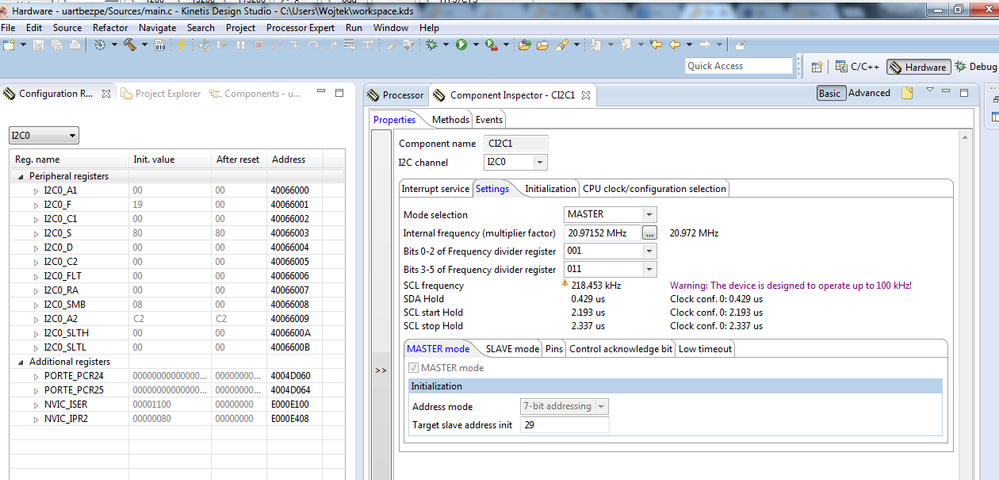Open the I2C0 peripheral dropdown
This screenshot has width=999, height=480.
(x=43, y=136)
